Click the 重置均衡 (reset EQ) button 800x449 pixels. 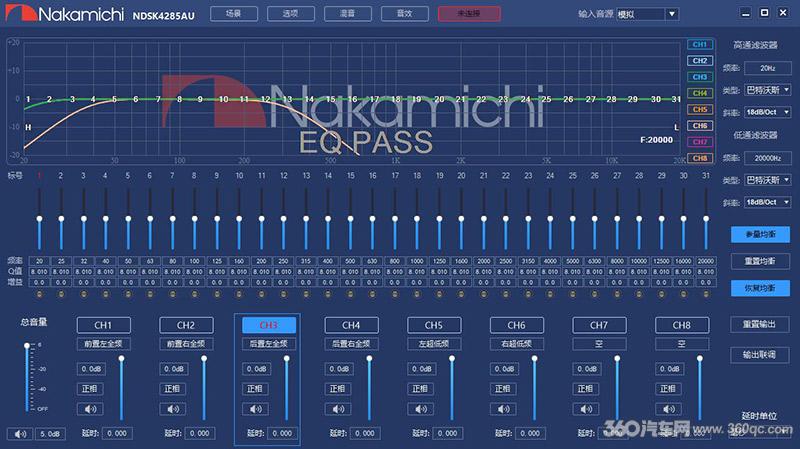coord(760,261)
